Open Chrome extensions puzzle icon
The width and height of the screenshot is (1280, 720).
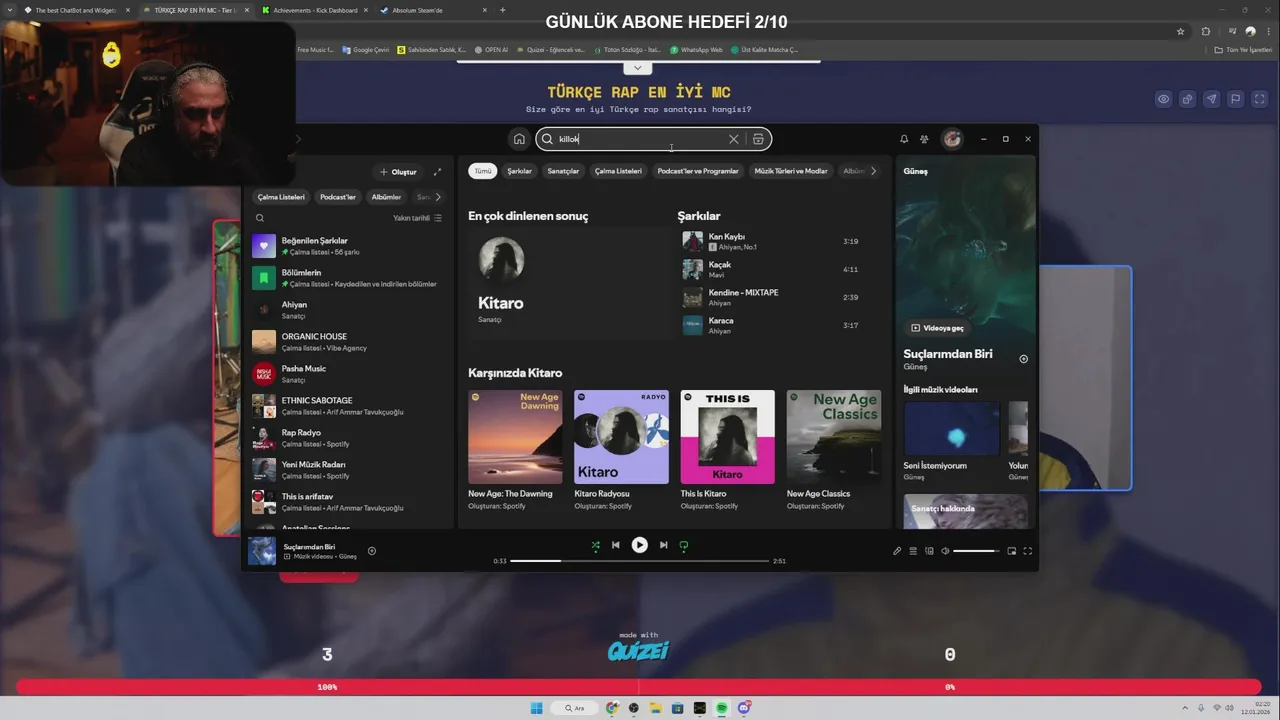1205,31
